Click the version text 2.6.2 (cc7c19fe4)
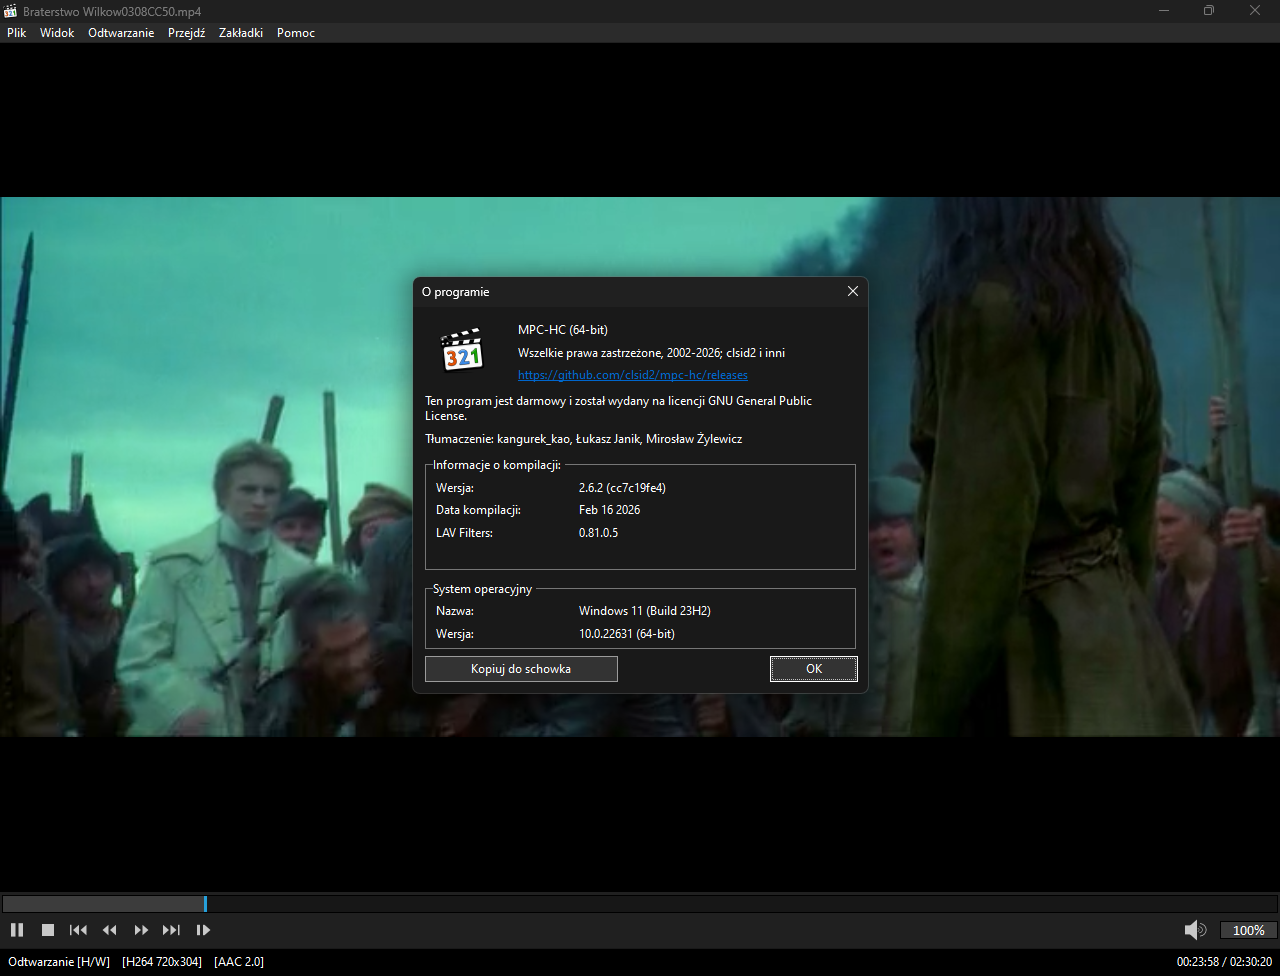This screenshot has width=1280, height=976. click(x=622, y=488)
